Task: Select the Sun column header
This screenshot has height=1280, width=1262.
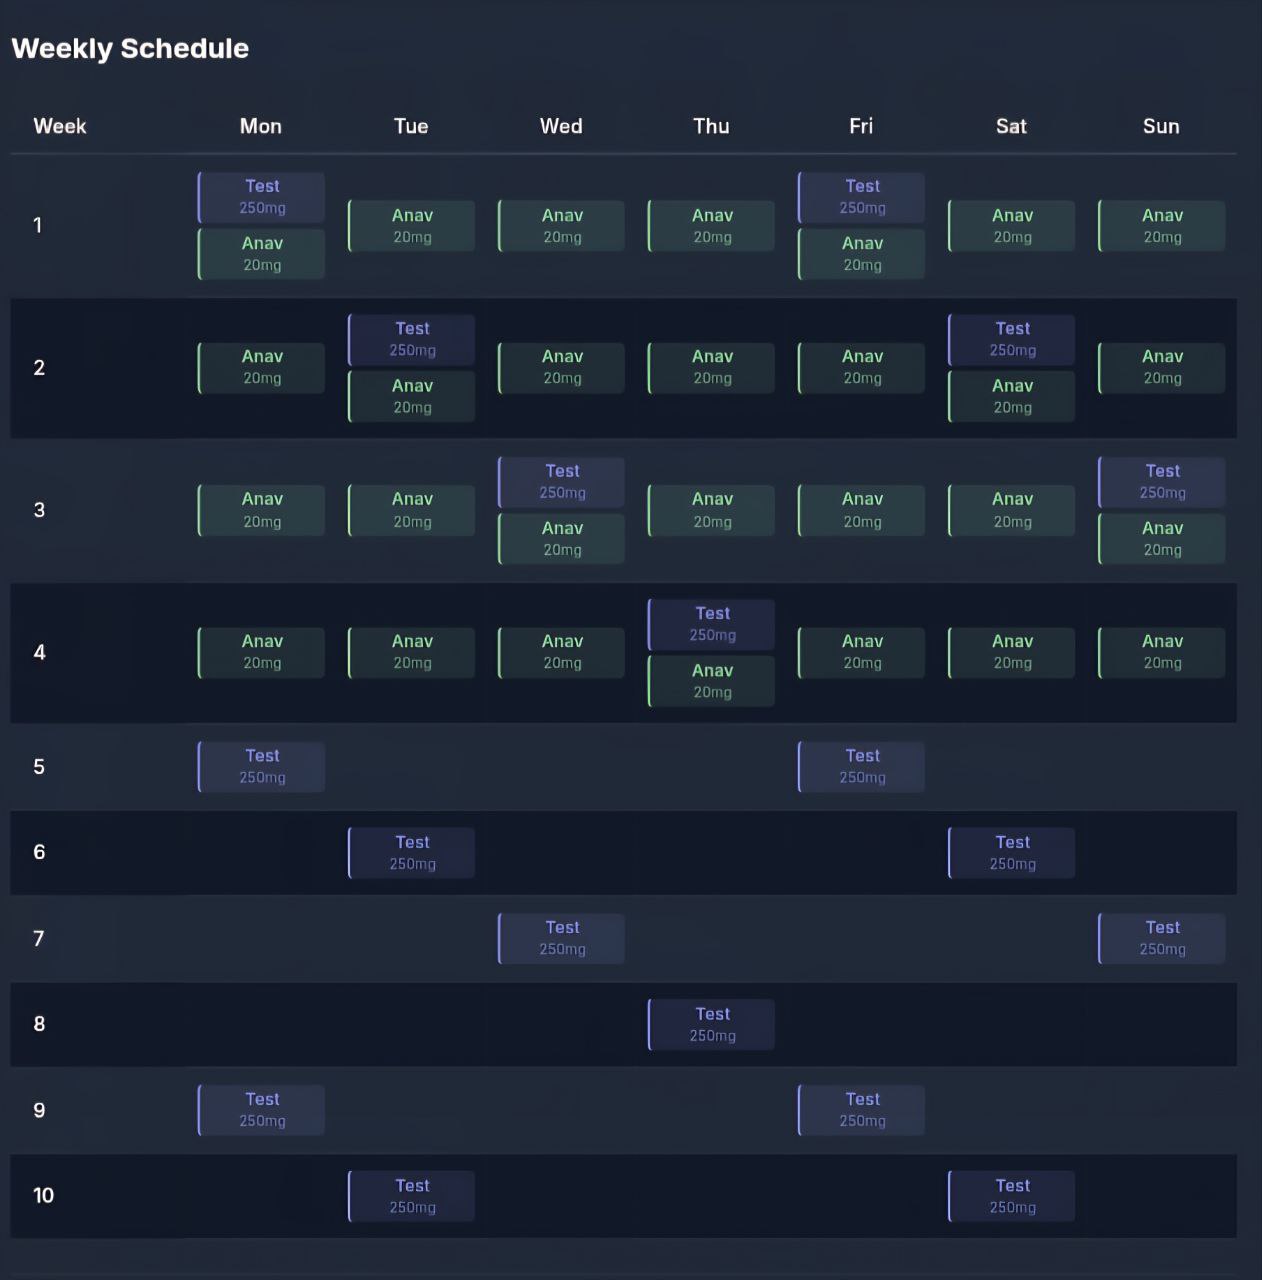Action: [x=1161, y=126]
